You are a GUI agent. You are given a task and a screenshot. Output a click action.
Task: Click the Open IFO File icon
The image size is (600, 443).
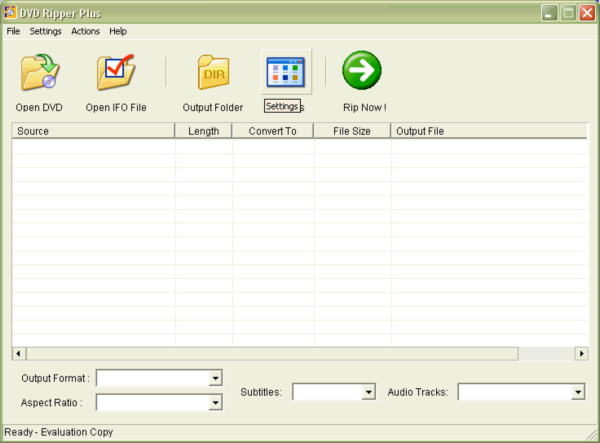point(116,73)
